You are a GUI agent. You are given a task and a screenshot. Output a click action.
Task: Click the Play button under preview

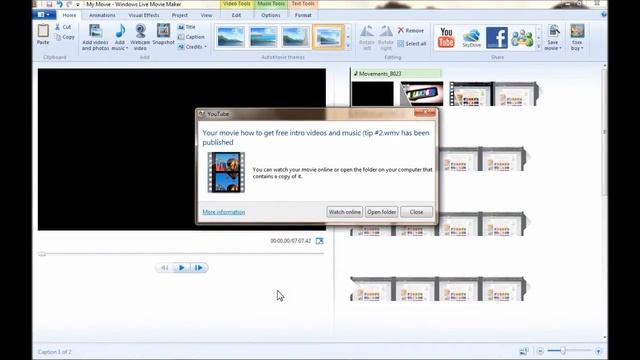[182, 268]
